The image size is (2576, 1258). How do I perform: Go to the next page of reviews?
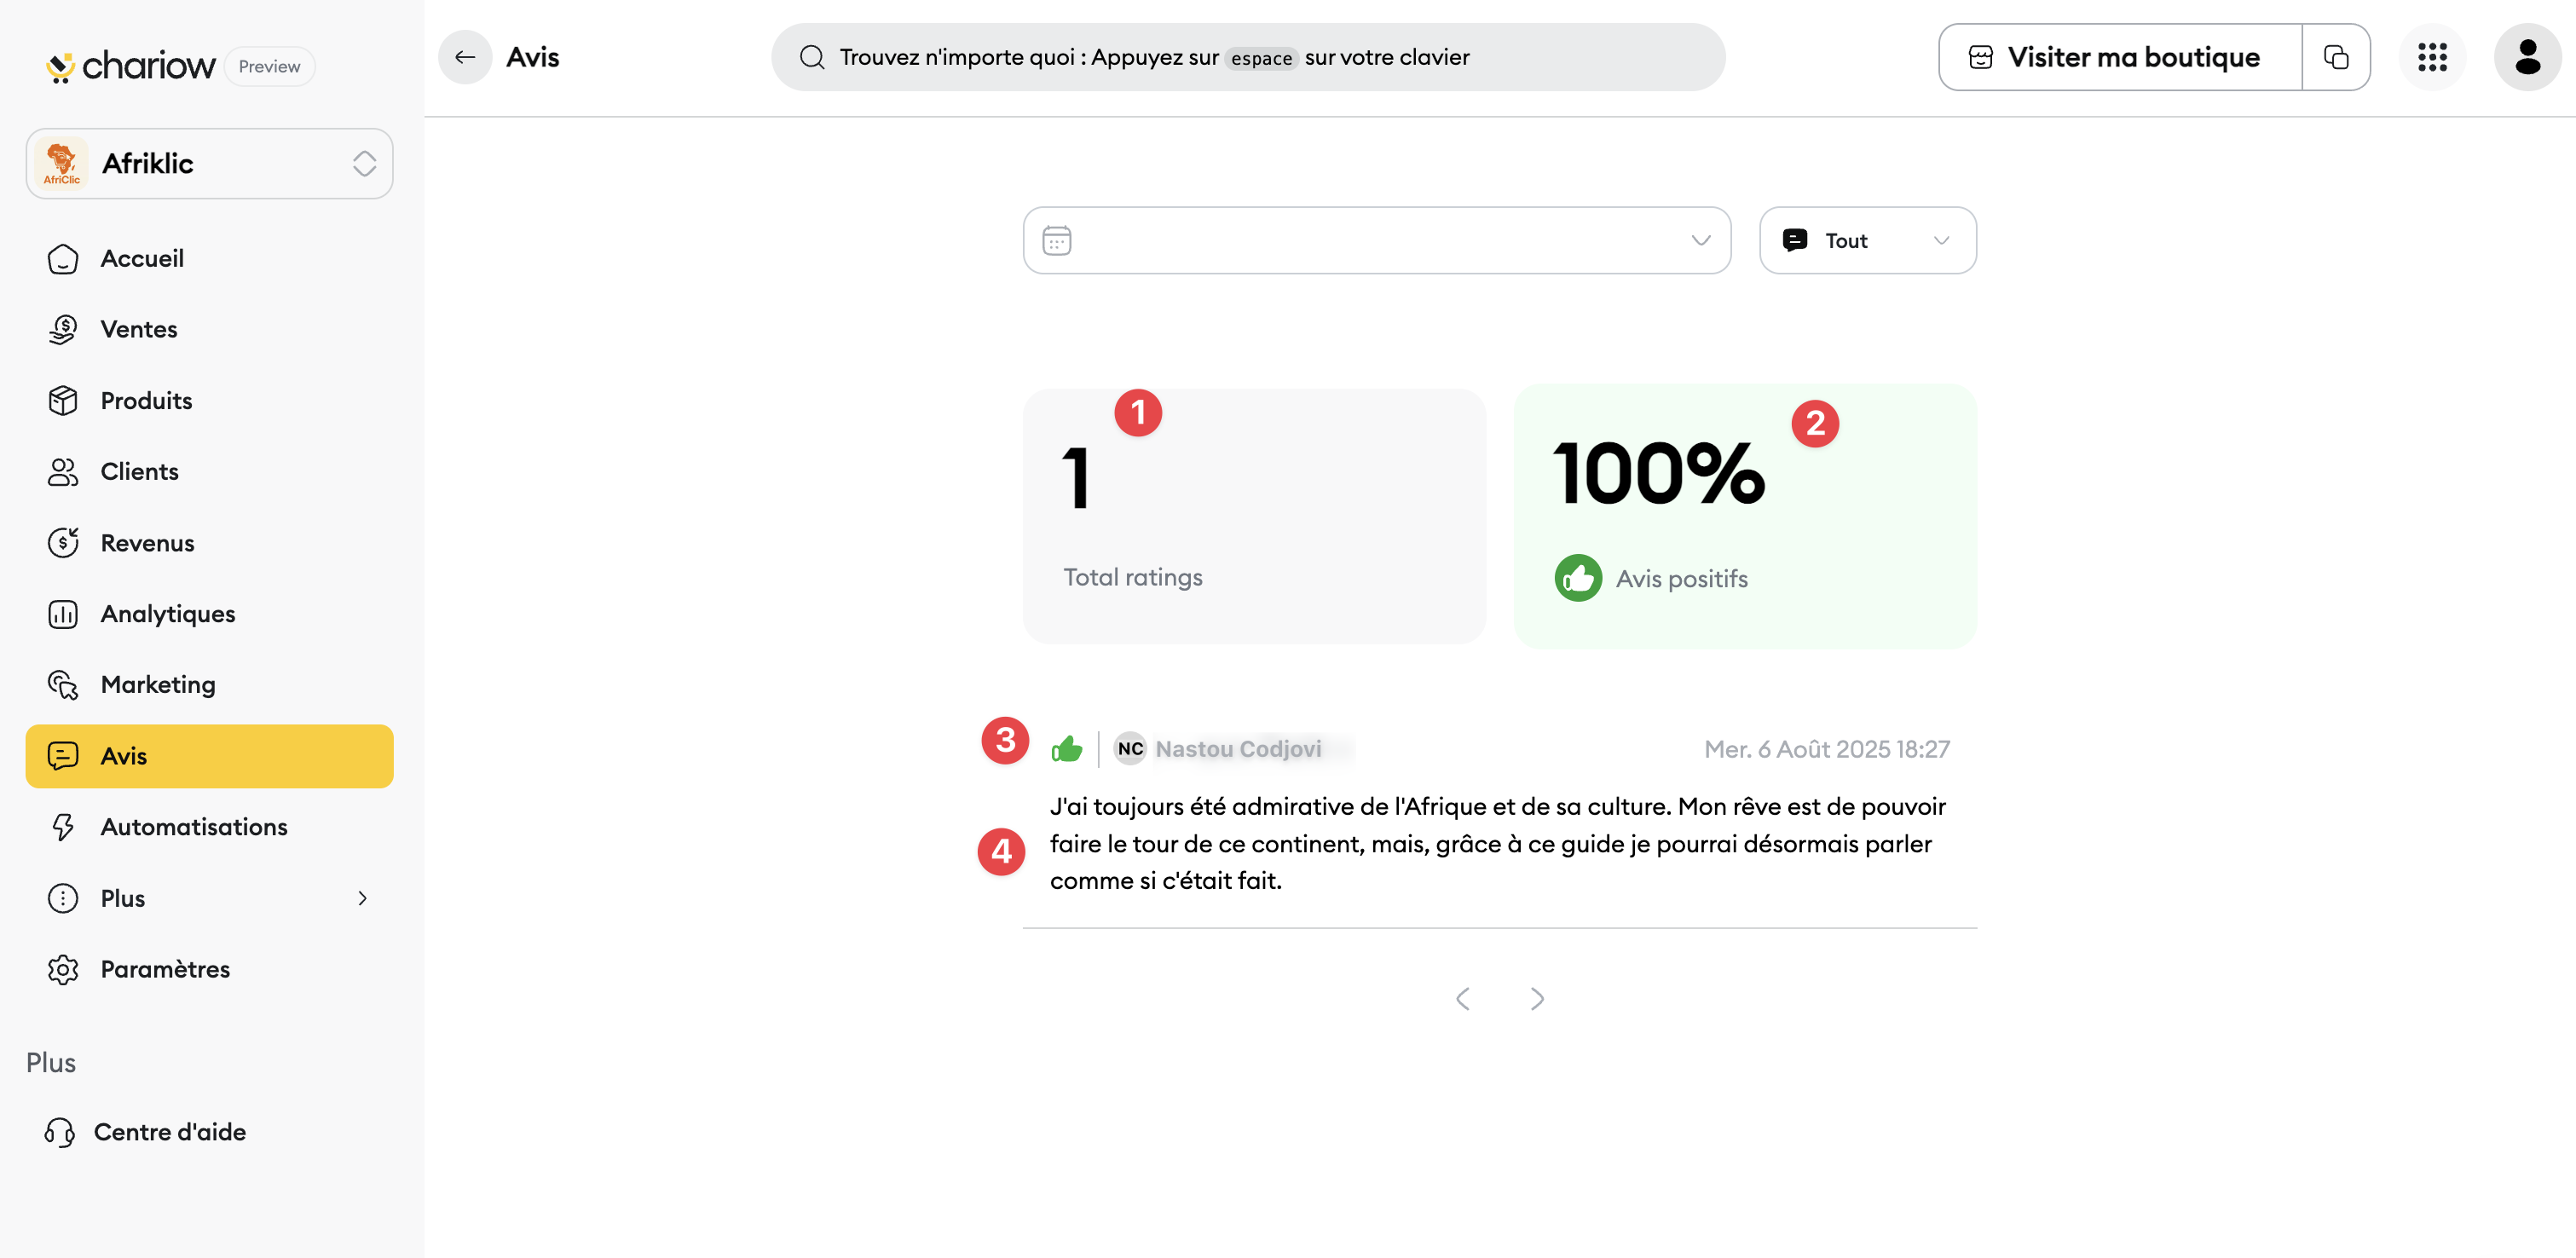tap(1537, 998)
